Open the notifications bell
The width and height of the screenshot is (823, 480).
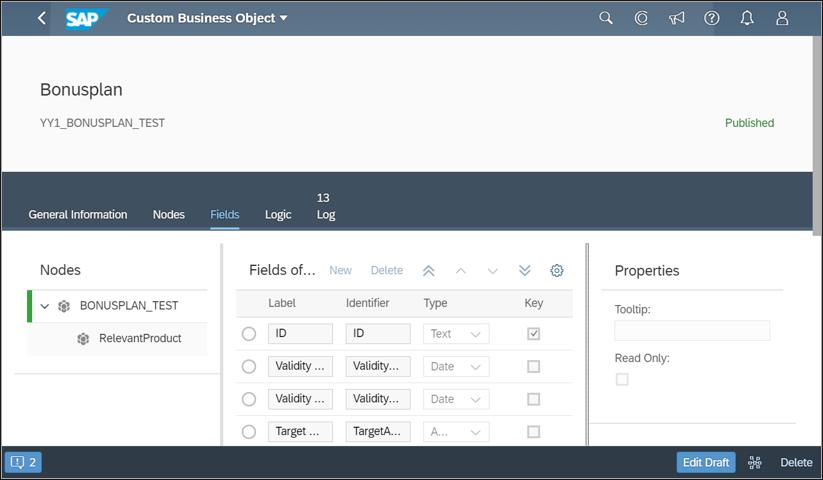[747, 18]
